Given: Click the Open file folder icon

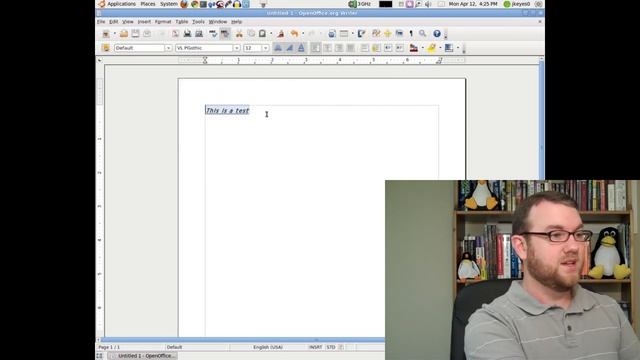Looking at the screenshot, I should (x=124, y=34).
